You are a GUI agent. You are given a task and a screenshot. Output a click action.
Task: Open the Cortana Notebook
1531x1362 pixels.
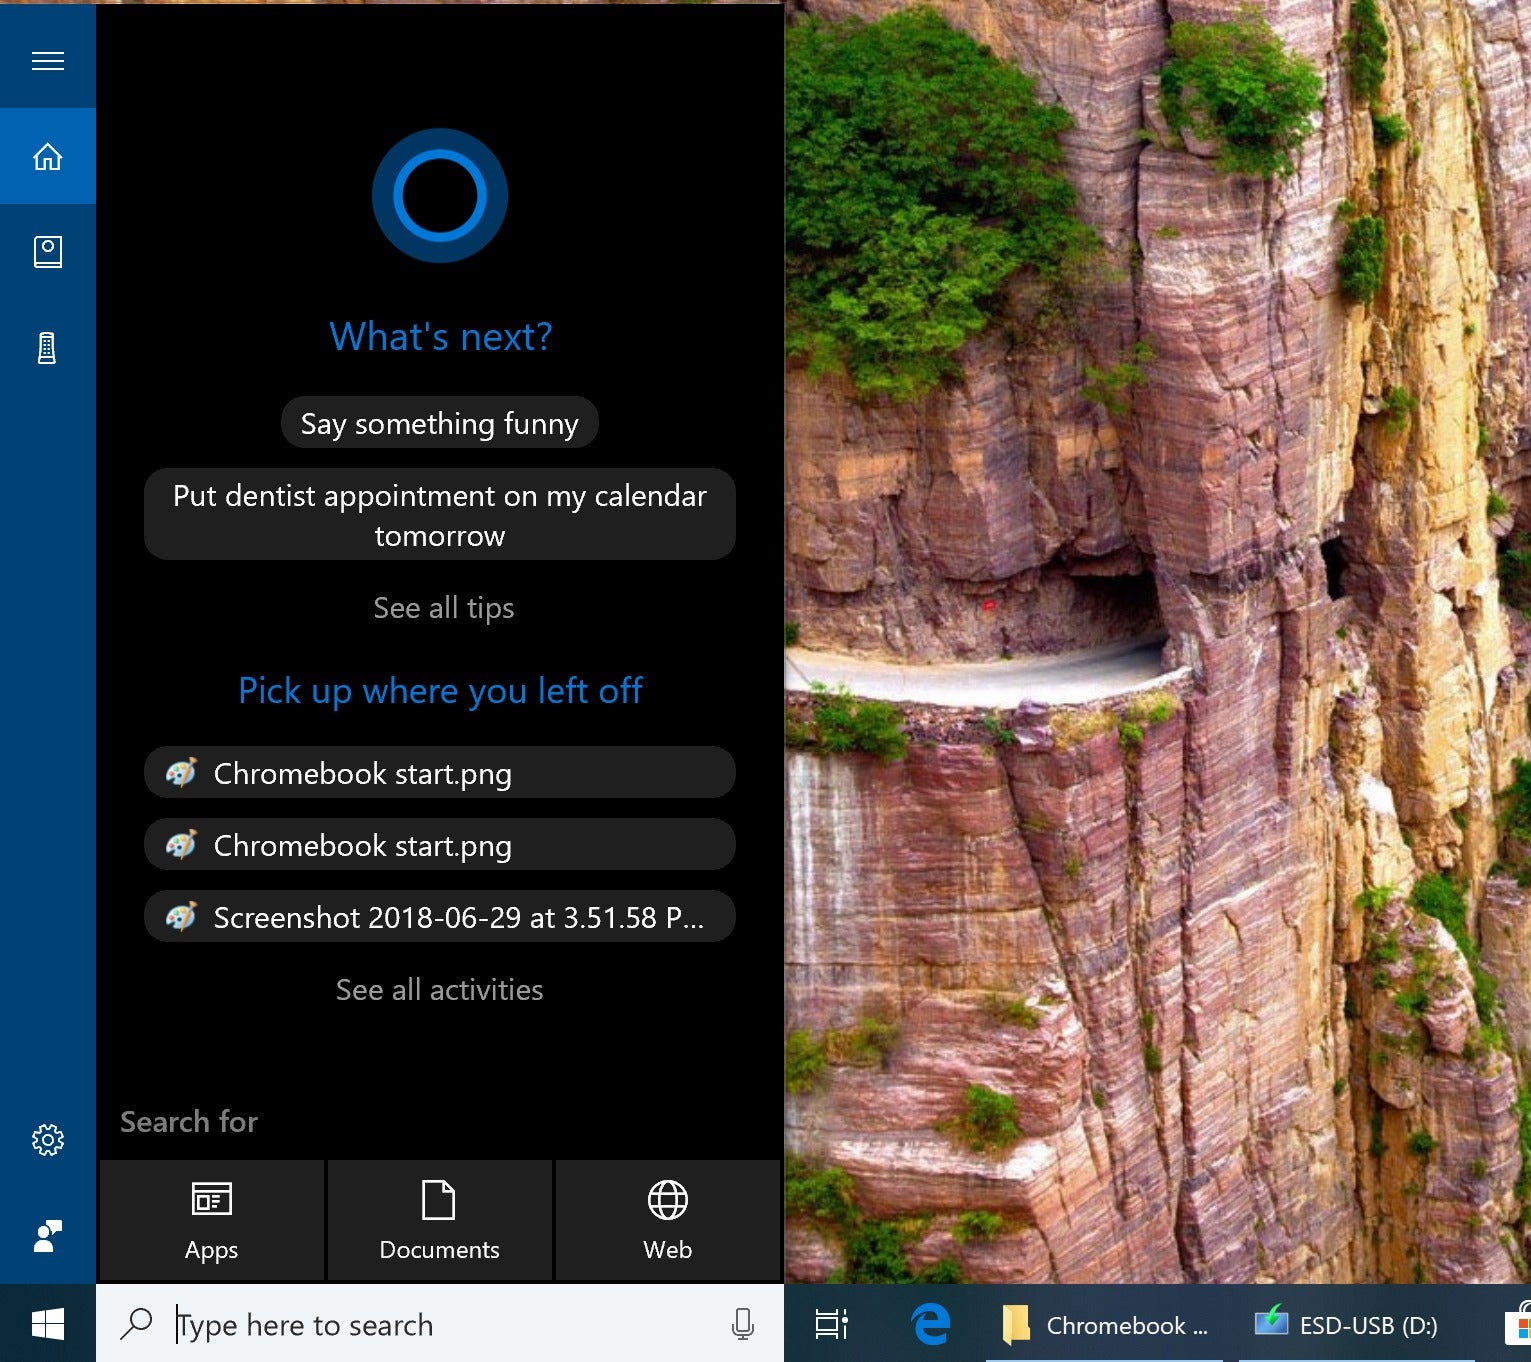48,251
